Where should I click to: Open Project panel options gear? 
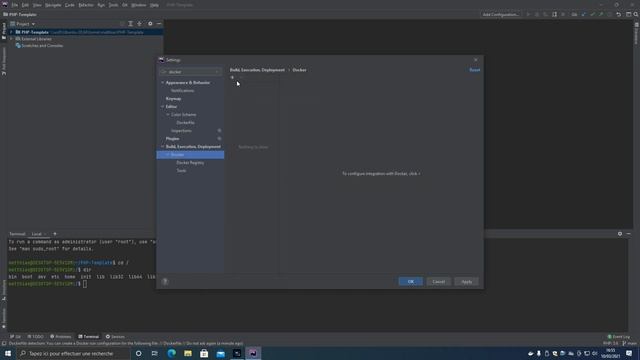pyautogui.click(x=150, y=24)
